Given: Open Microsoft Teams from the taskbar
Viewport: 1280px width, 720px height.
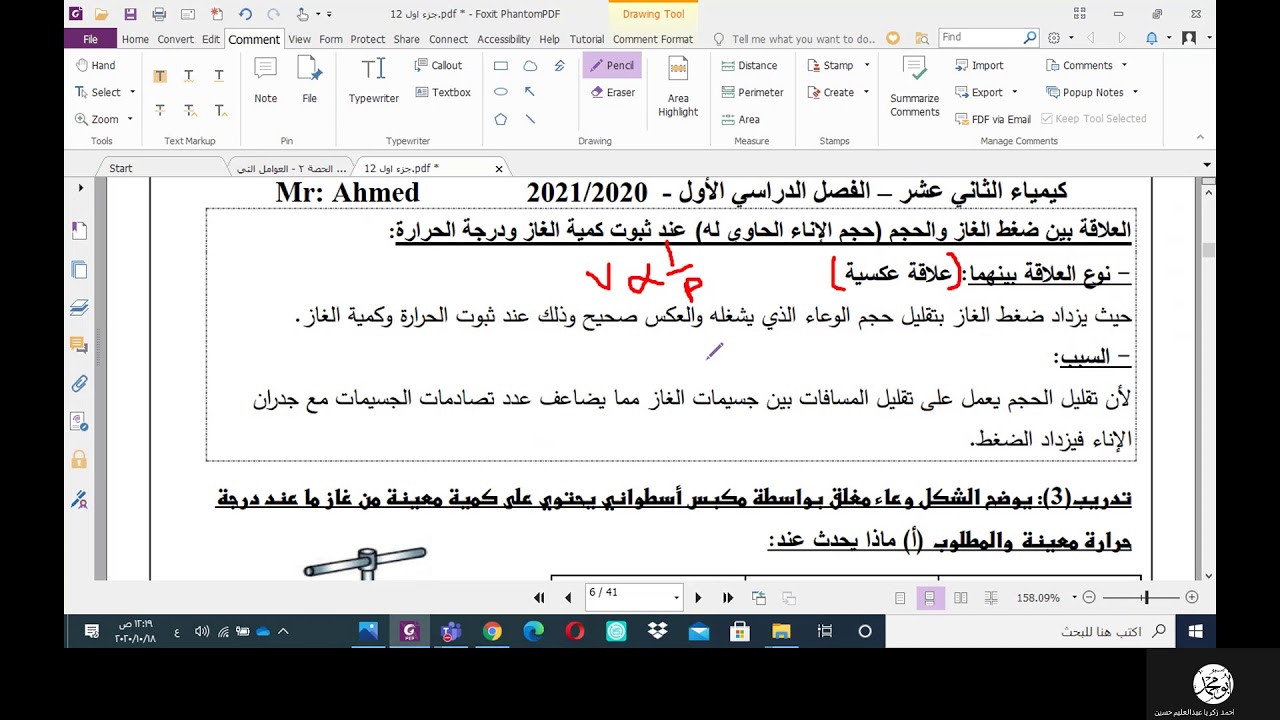Looking at the screenshot, I should [451, 631].
